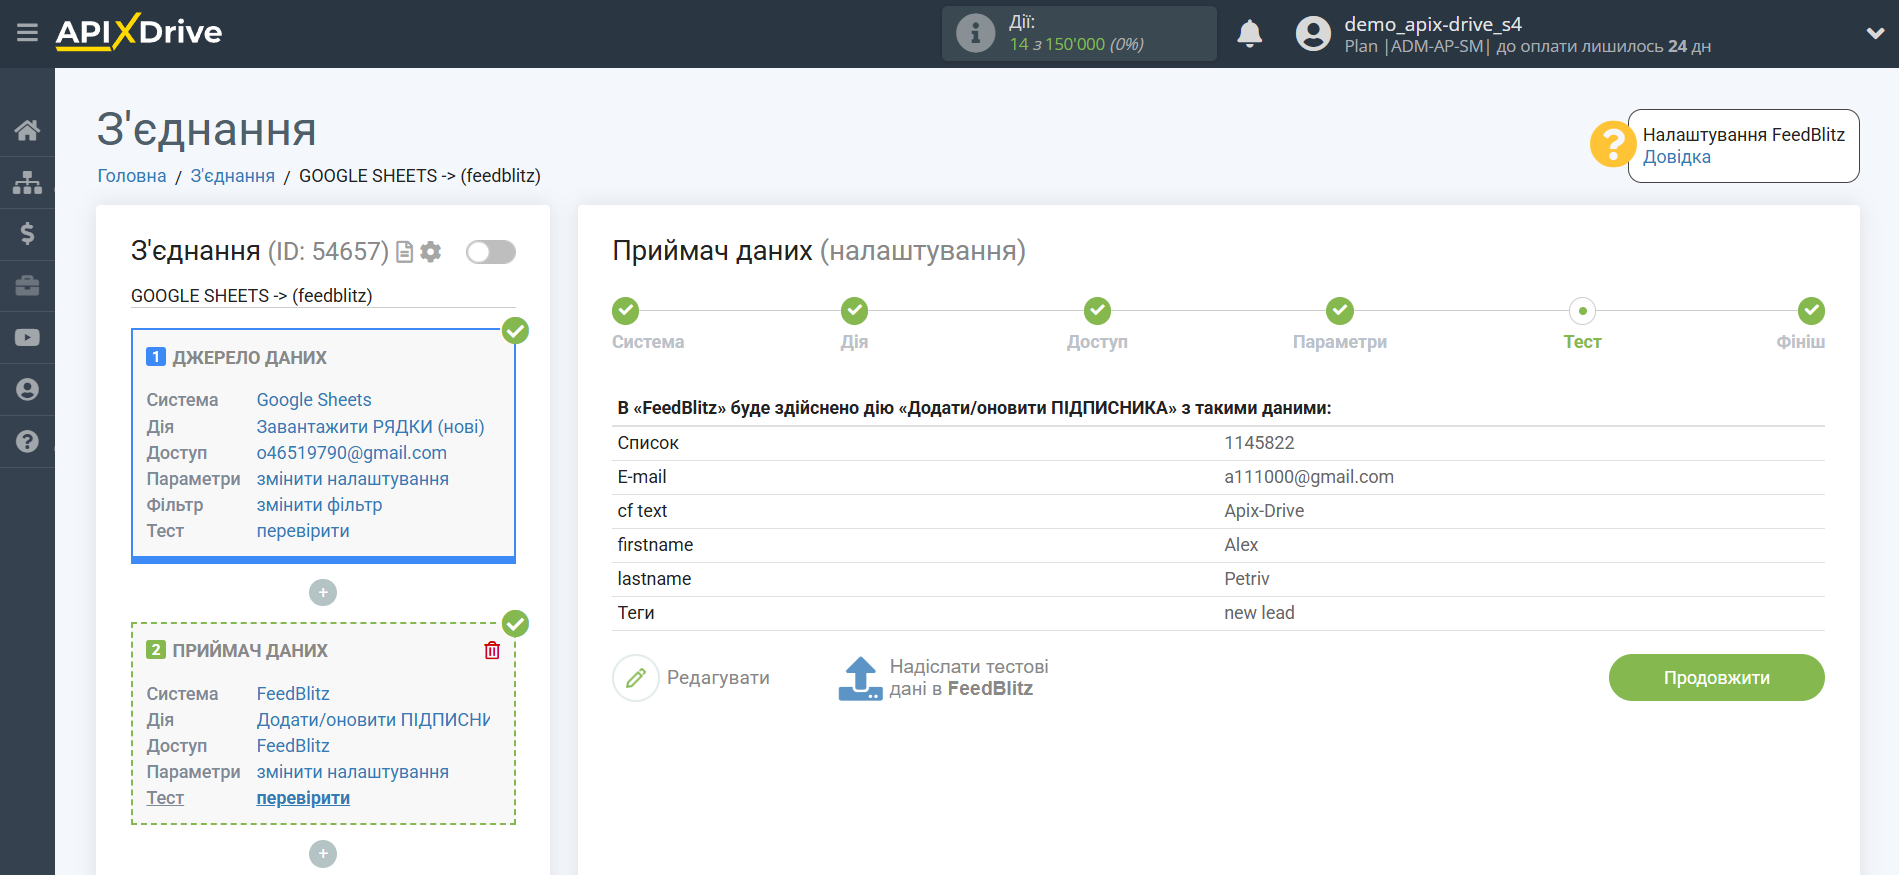
Task: Go to Тест wizard step
Action: tap(1582, 311)
